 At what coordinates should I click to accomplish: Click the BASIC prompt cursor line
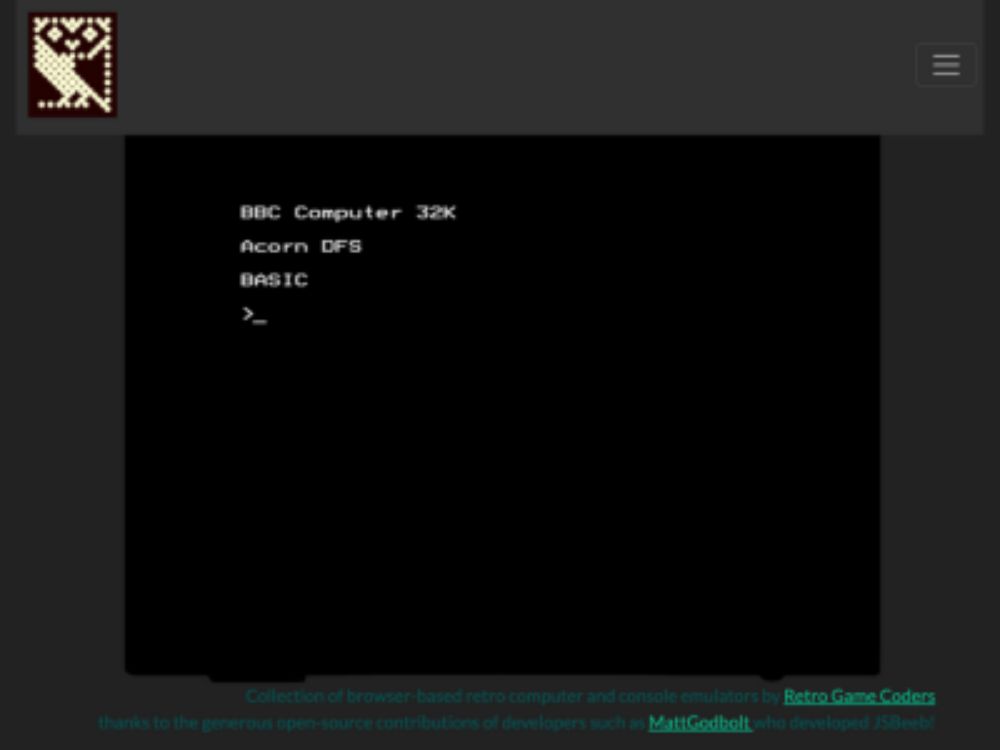(x=254, y=314)
